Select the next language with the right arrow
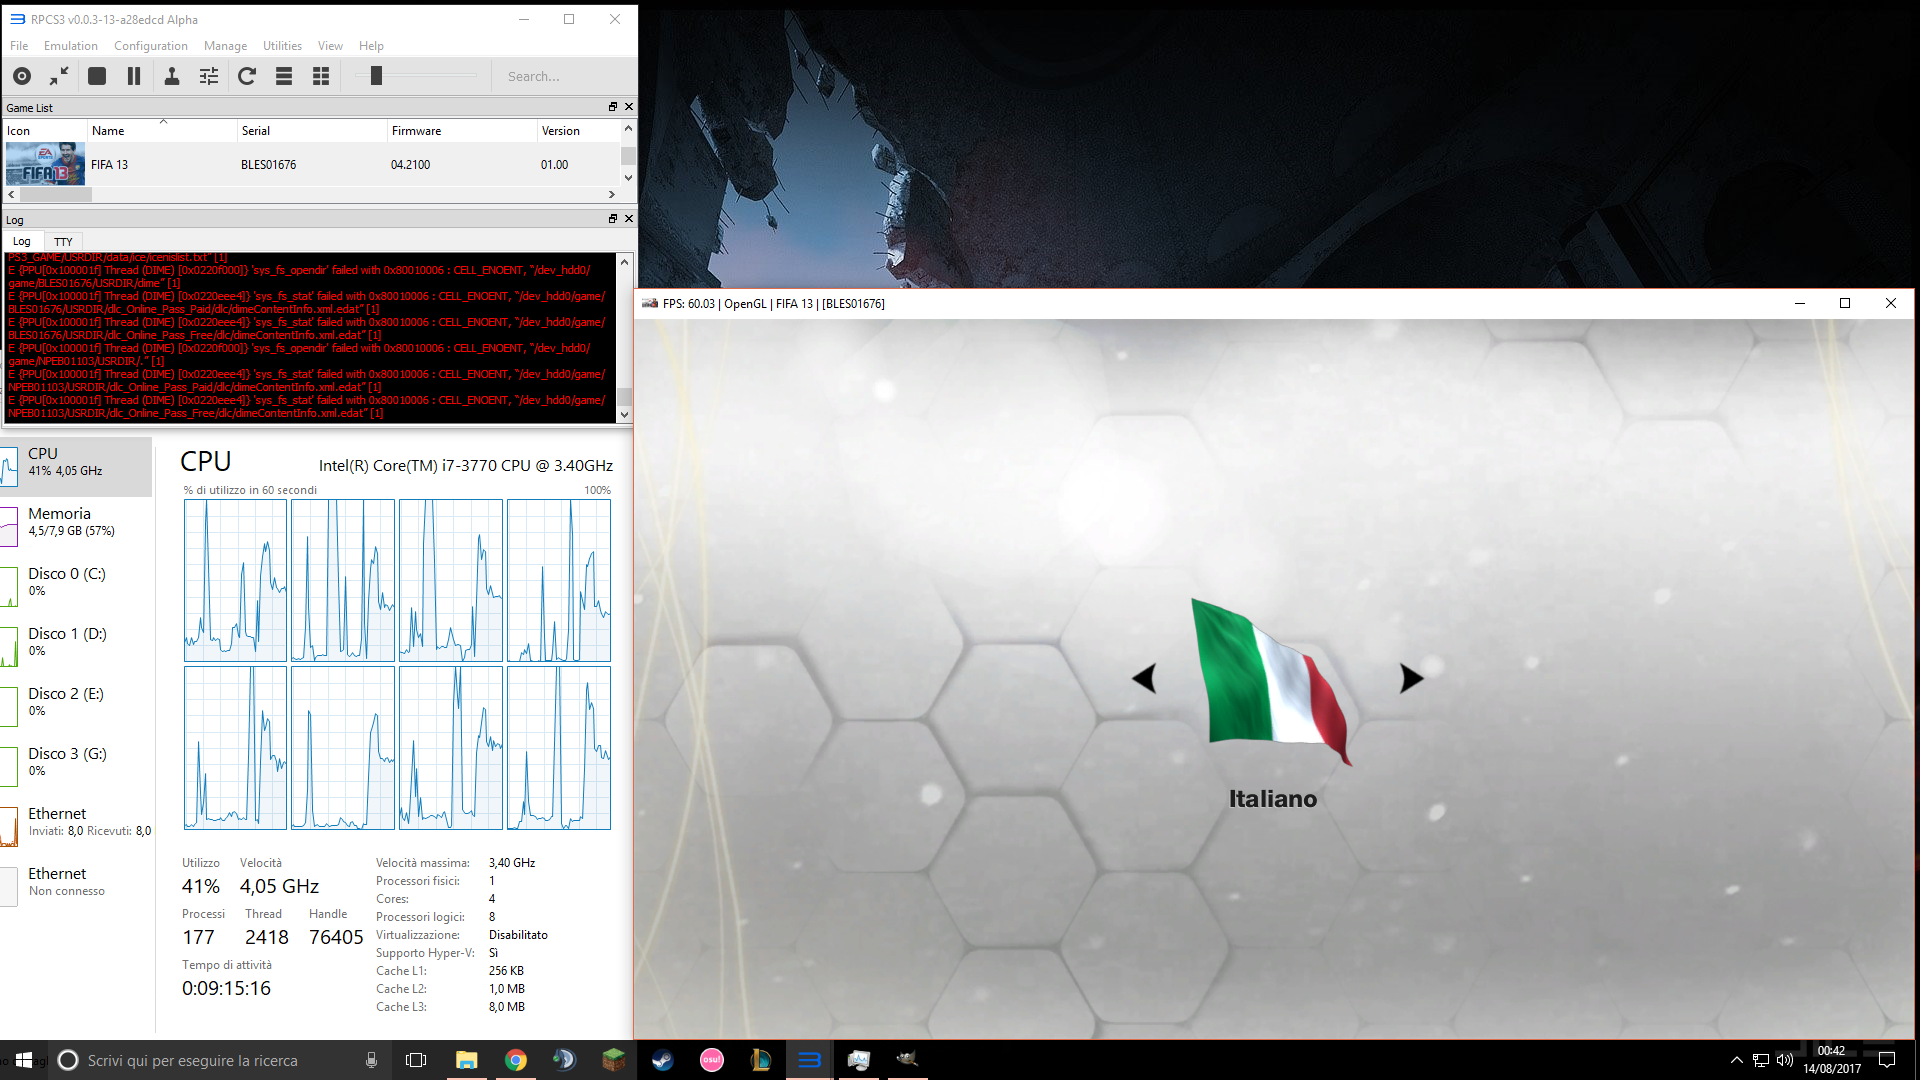 (x=1411, y=678)
